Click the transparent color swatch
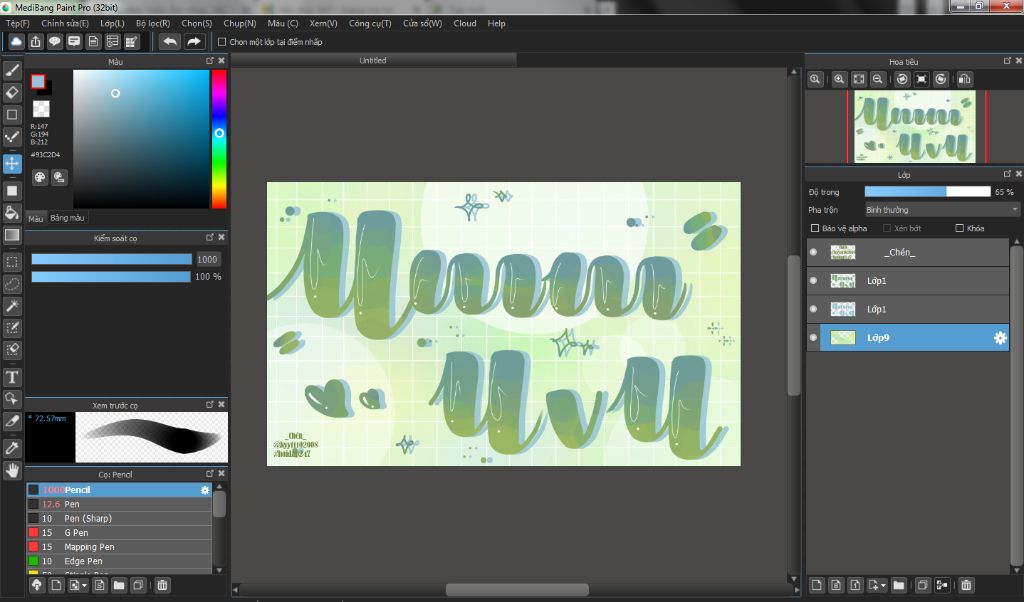Screen dimensions: 1024x602 pos(41,108)
